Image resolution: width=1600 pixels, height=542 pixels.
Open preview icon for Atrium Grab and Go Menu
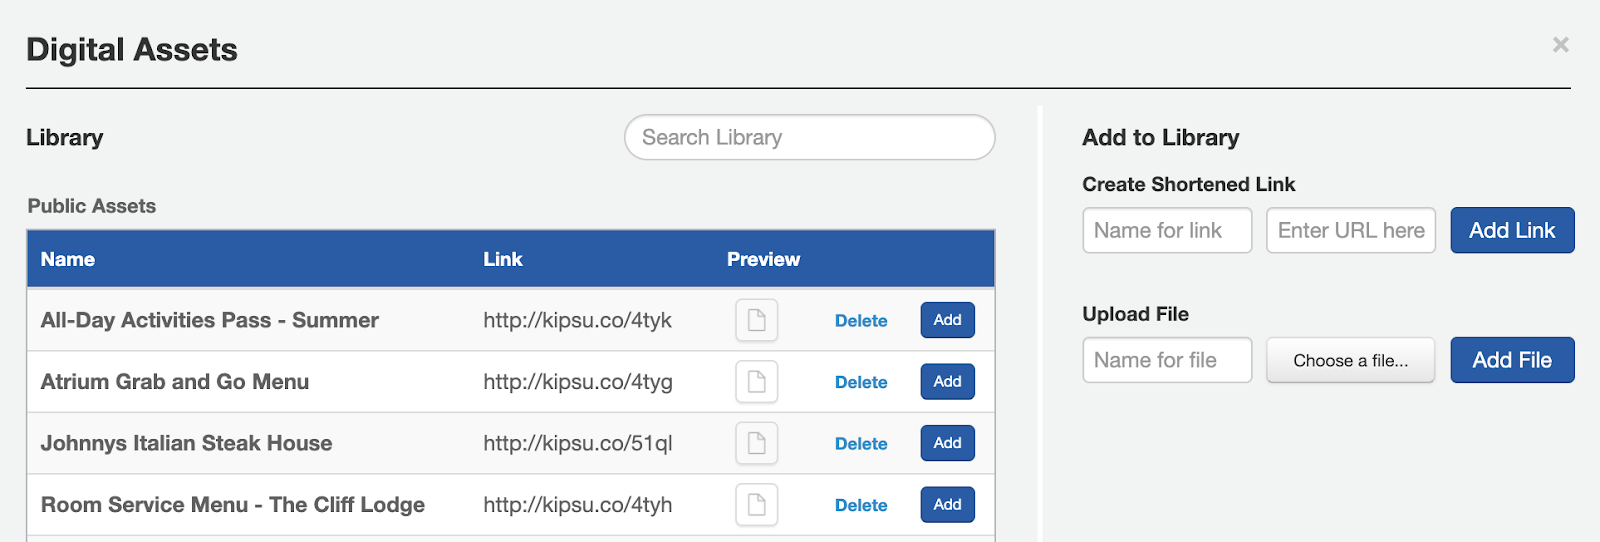point(757,382)
